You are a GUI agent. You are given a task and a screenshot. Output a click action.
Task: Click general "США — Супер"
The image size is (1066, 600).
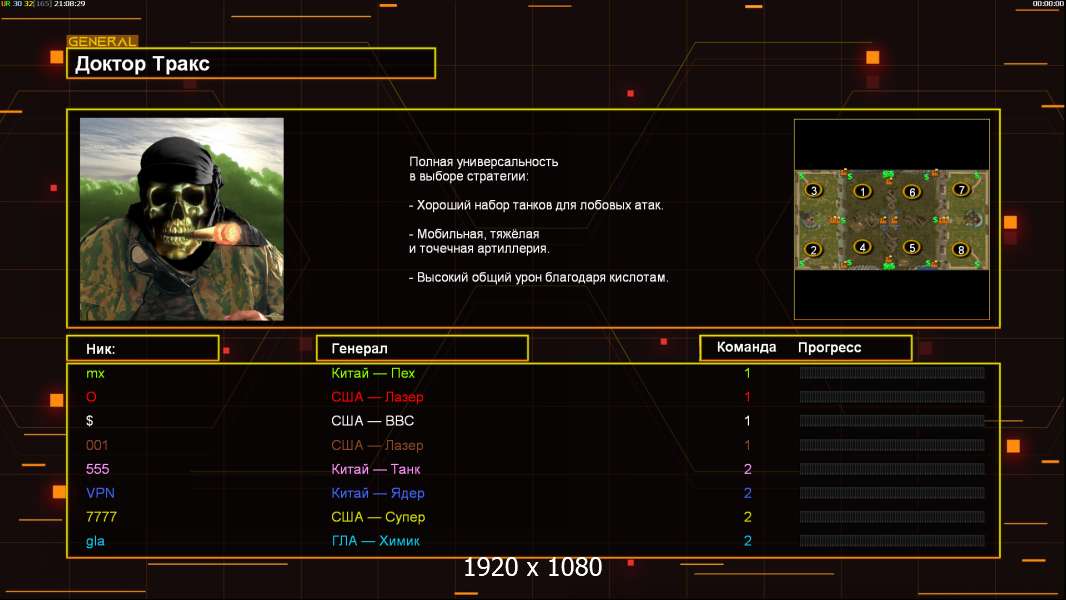(x=378, y=517)
